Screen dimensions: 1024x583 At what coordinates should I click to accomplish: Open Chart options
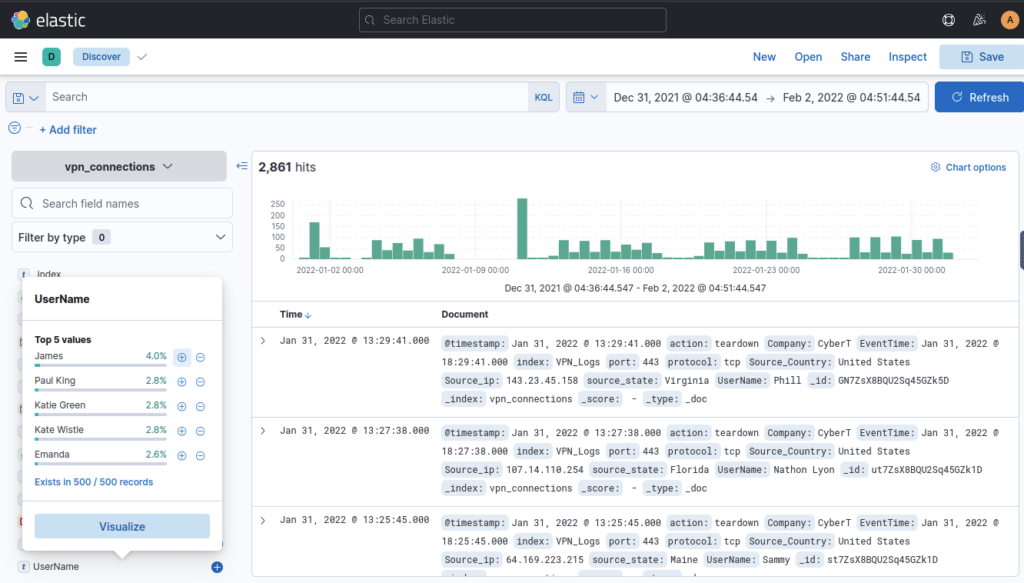tap(968, 167)
